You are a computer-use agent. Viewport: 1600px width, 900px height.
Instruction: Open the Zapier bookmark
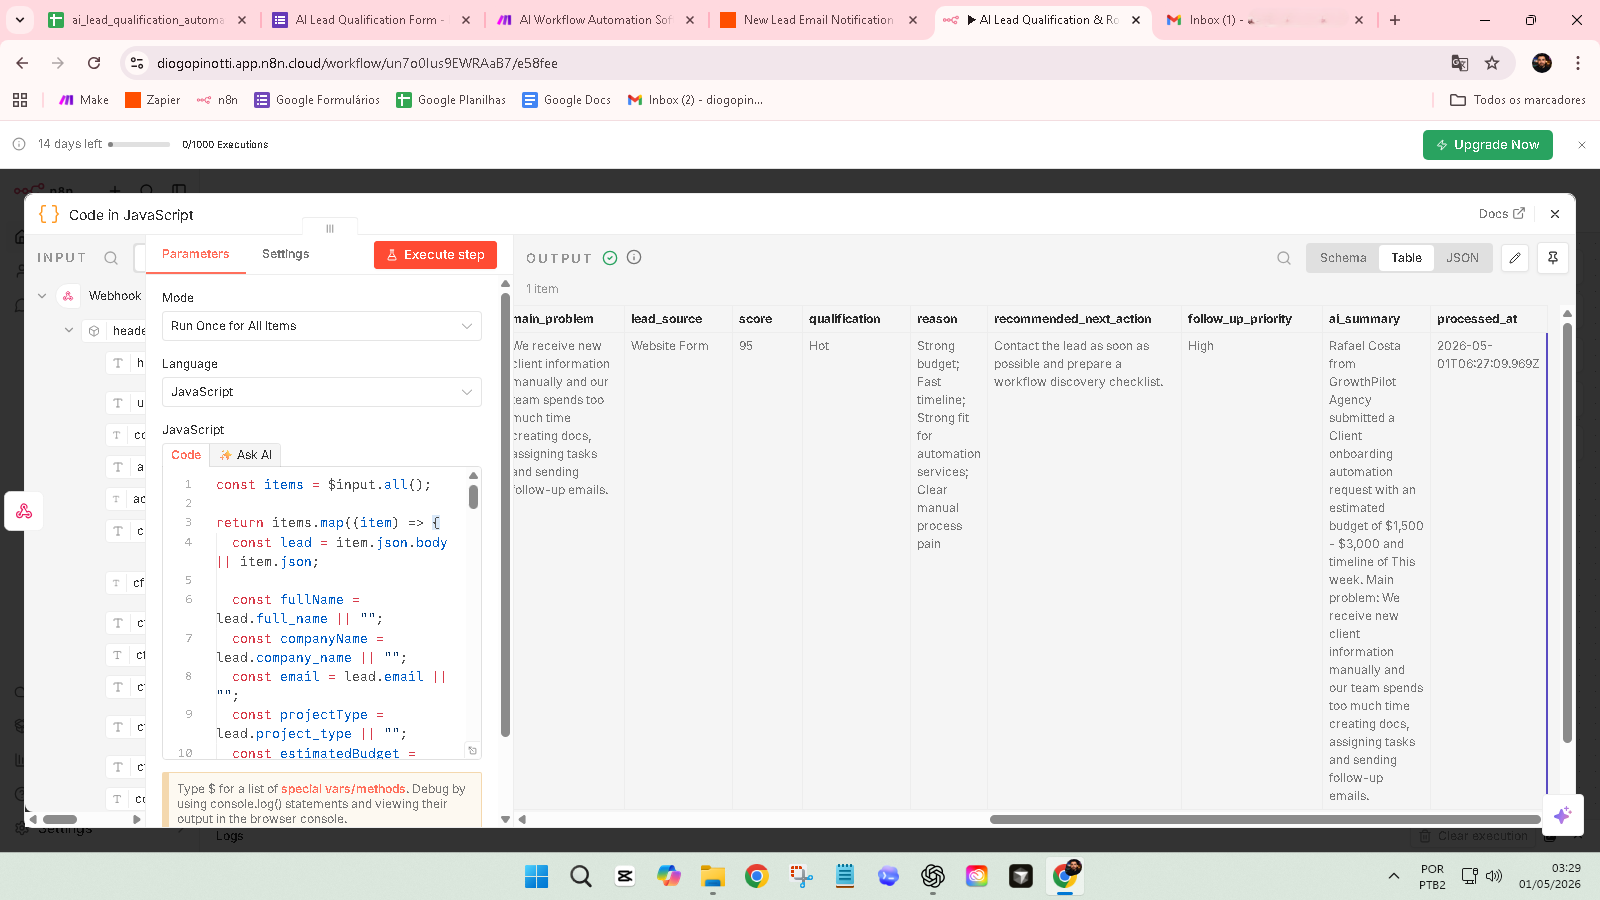coord(153,100)
